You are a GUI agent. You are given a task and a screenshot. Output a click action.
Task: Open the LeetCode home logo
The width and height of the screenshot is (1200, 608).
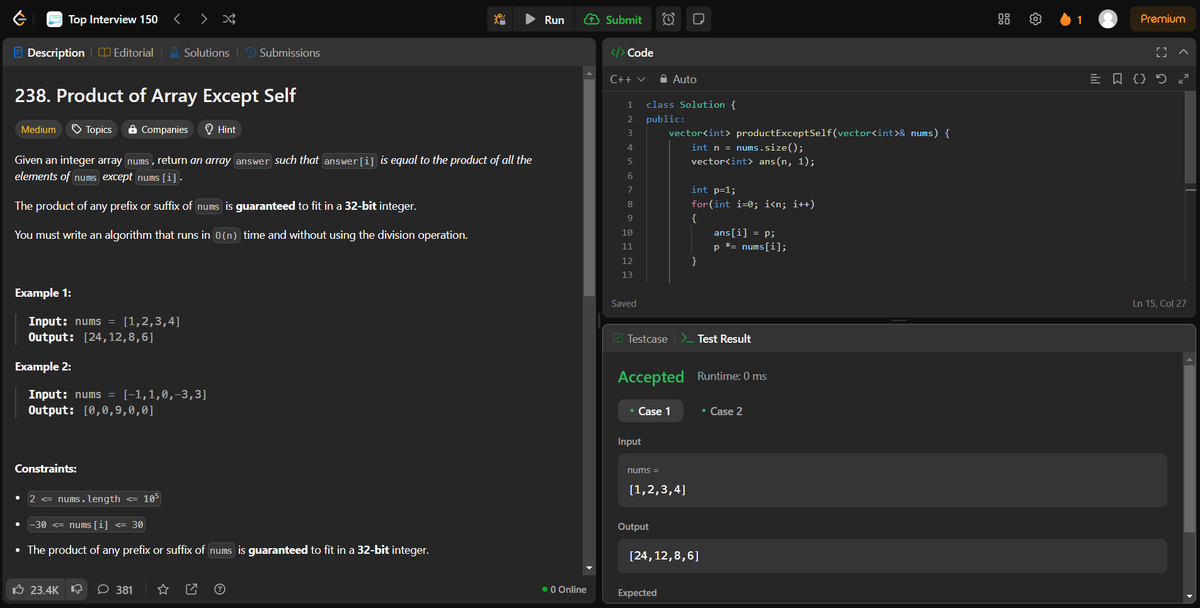[x=20, y=19]
